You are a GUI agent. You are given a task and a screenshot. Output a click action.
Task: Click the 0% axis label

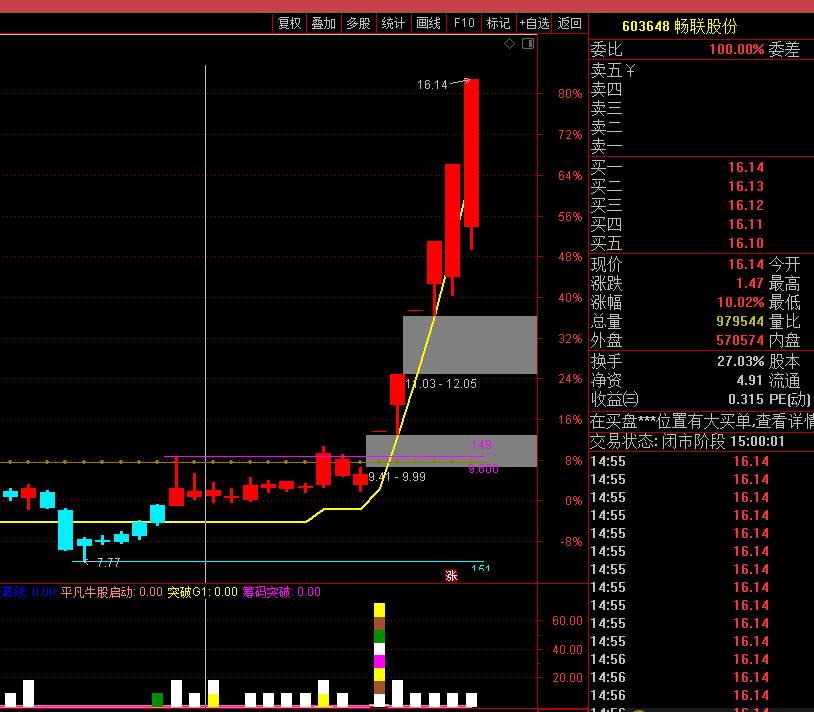click(573, 501)
